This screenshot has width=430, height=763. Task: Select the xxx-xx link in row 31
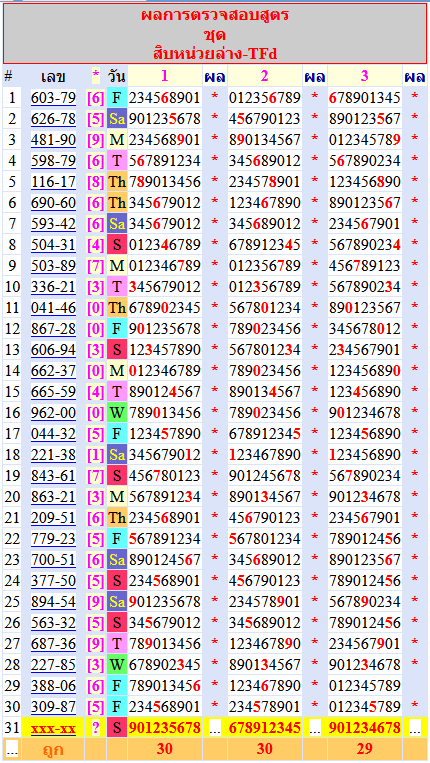click(x=54, y=728)
